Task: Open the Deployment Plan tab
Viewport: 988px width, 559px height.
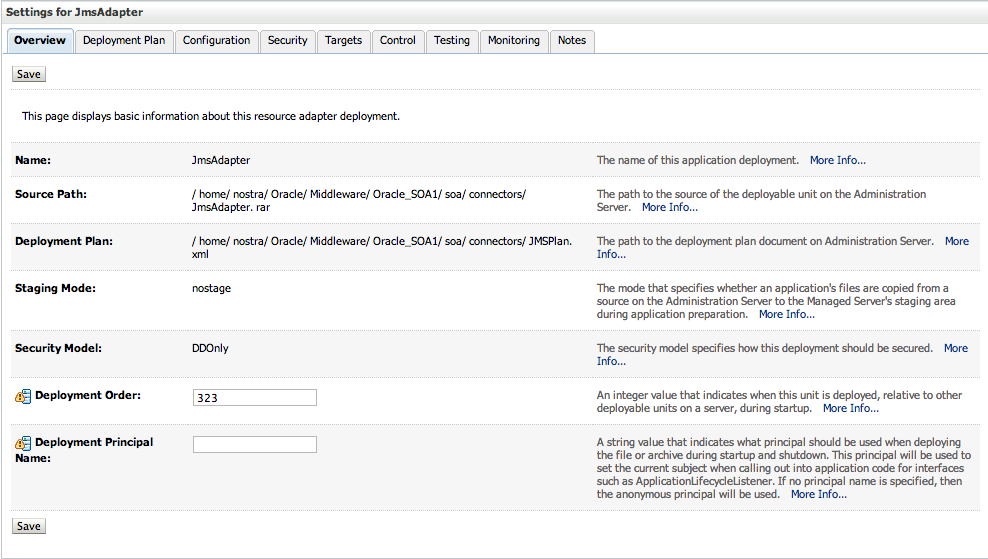Action: point(124,41)
